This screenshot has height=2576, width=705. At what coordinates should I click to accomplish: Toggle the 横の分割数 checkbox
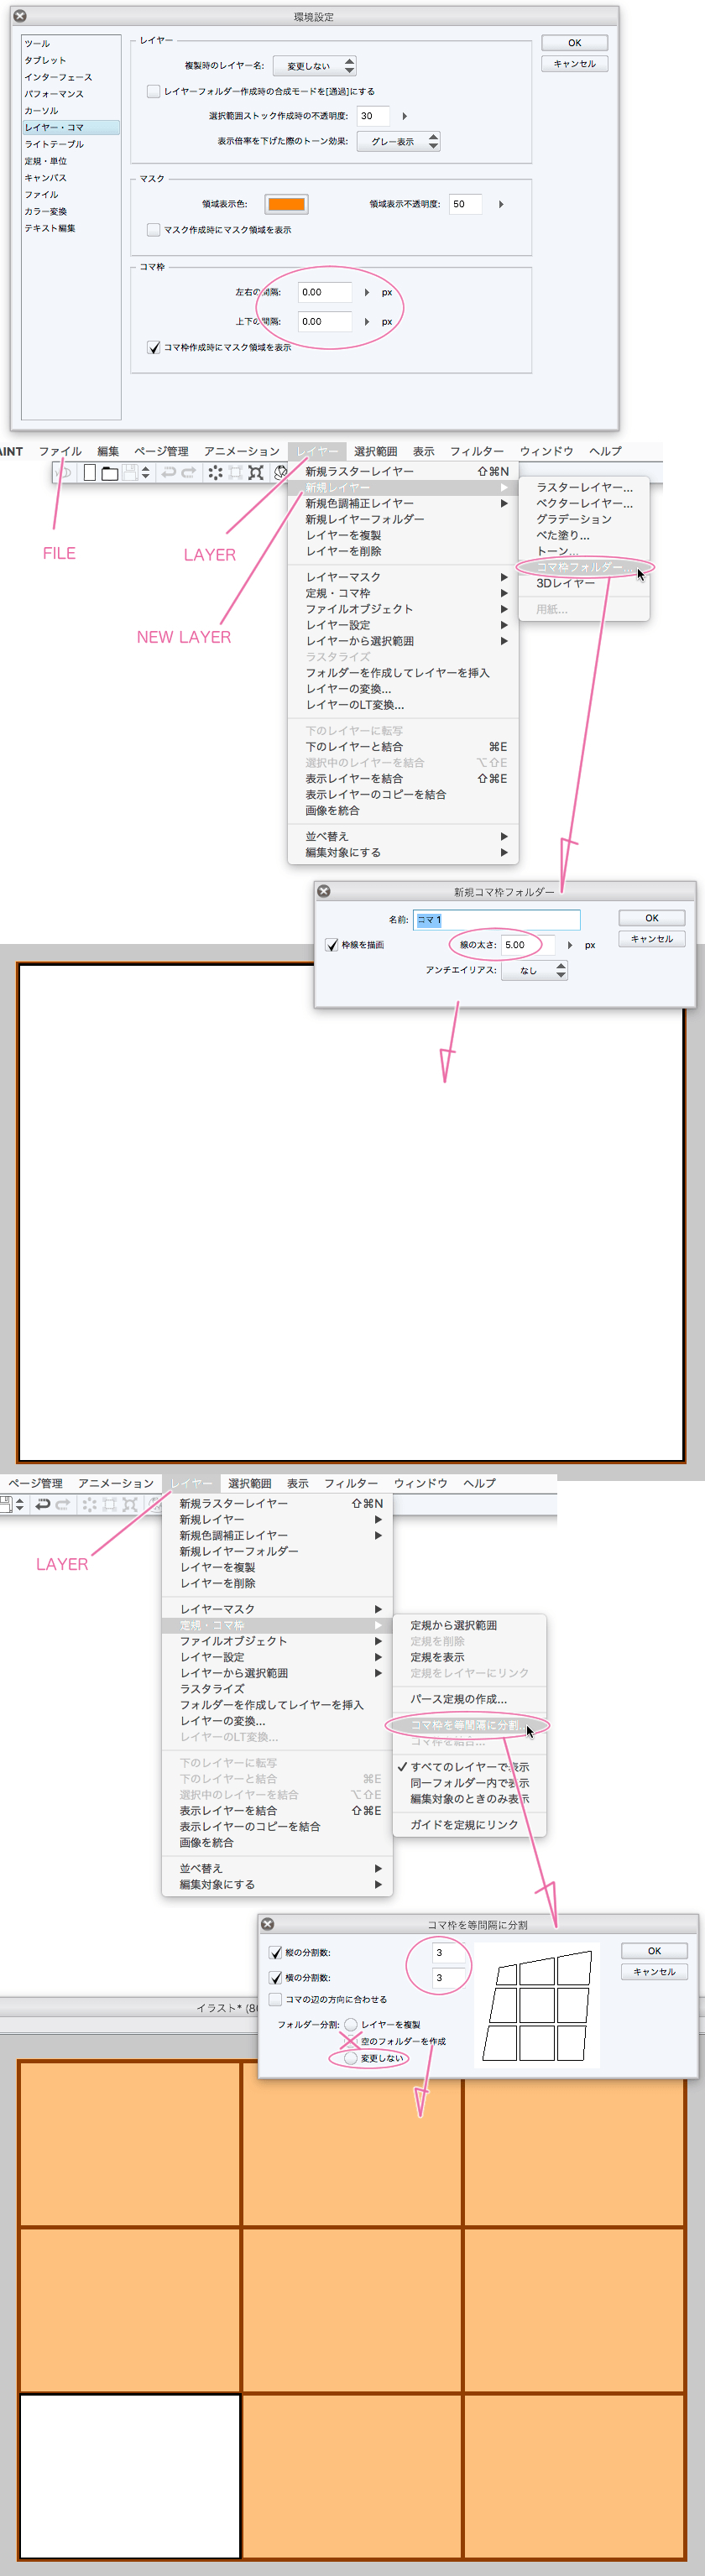coord(276,1977)
